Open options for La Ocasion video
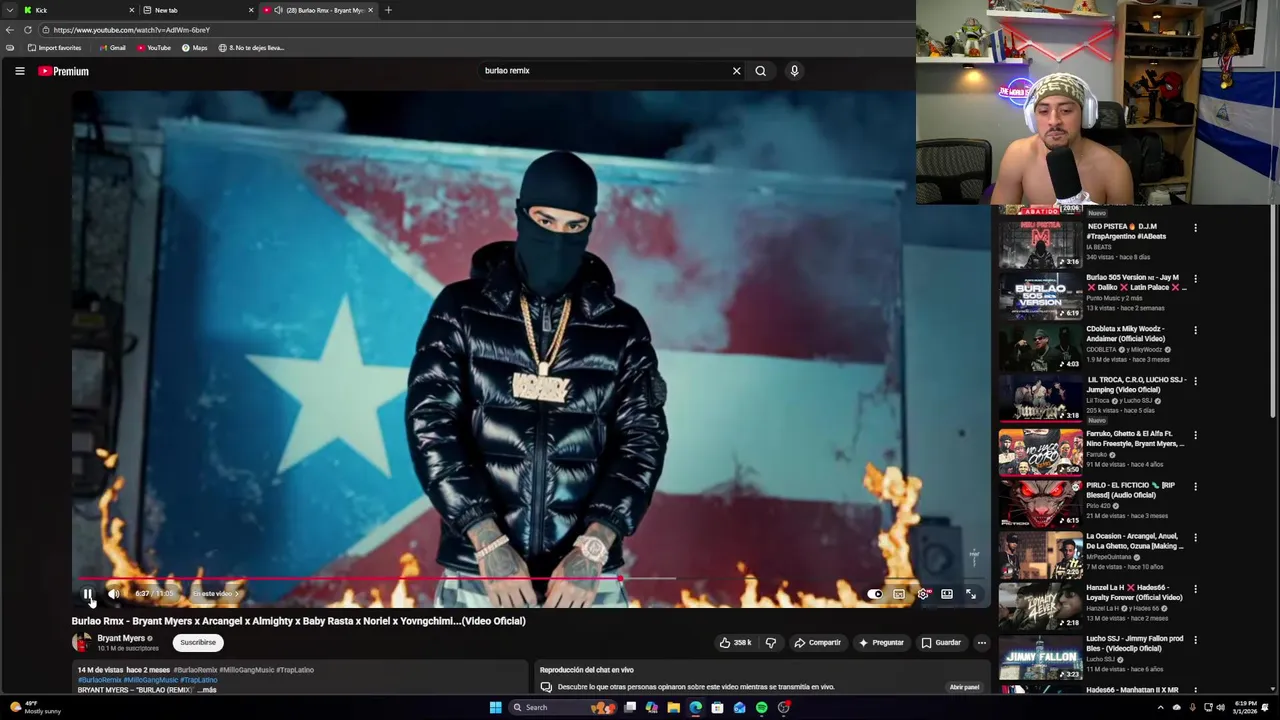 coord(1195,538)
